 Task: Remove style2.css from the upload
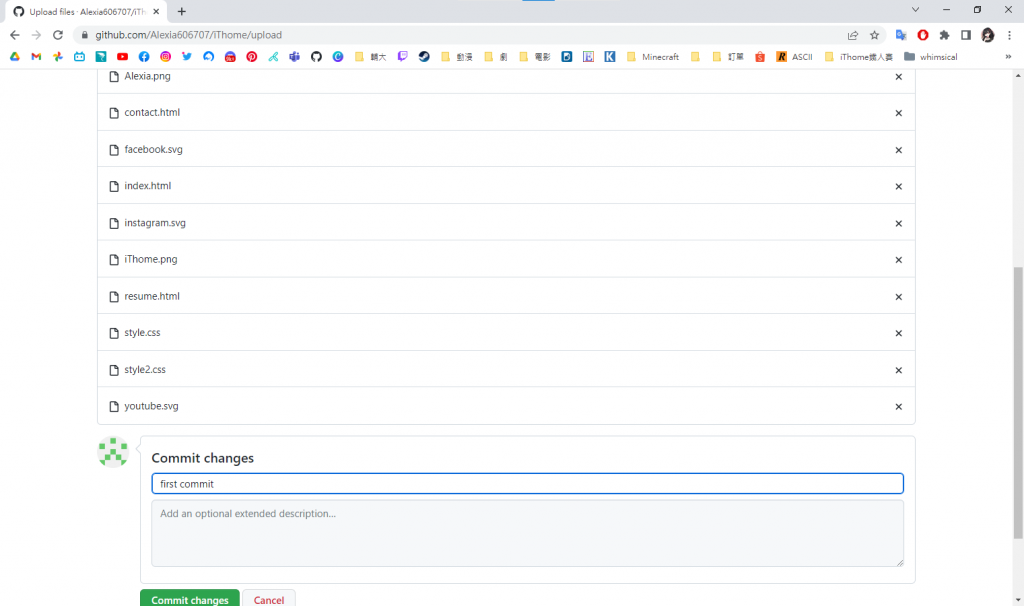tap(899, 370)
